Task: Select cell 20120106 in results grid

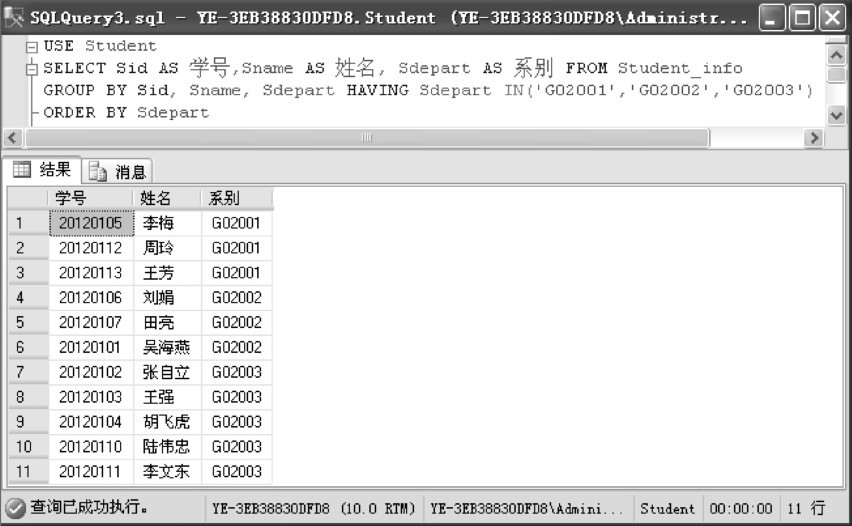Action: click(91, 298)
